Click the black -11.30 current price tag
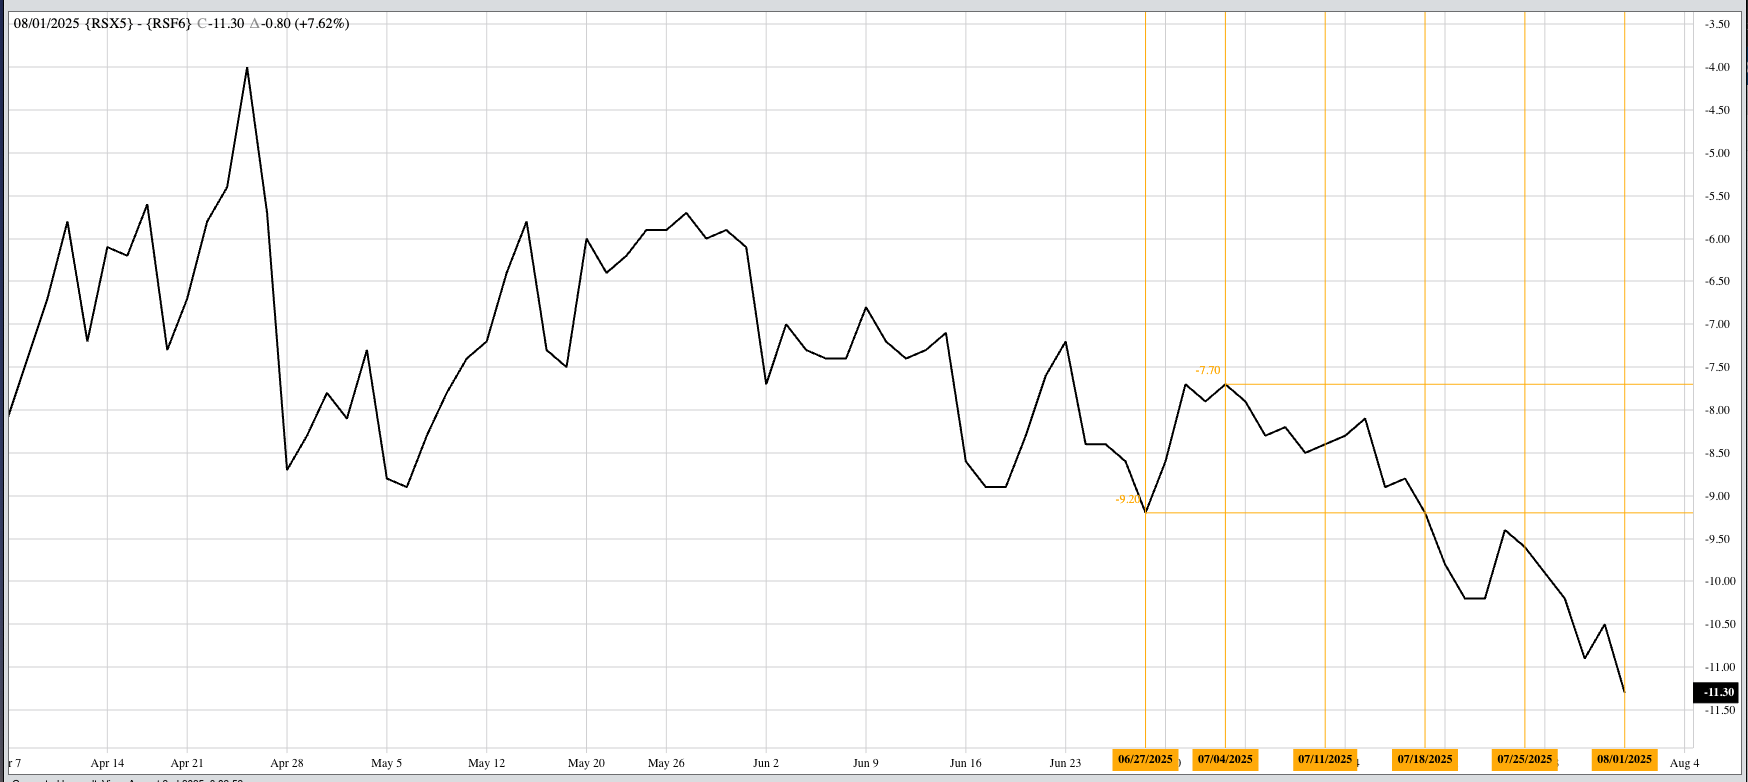The image size is (1748, 782). 1717,692
